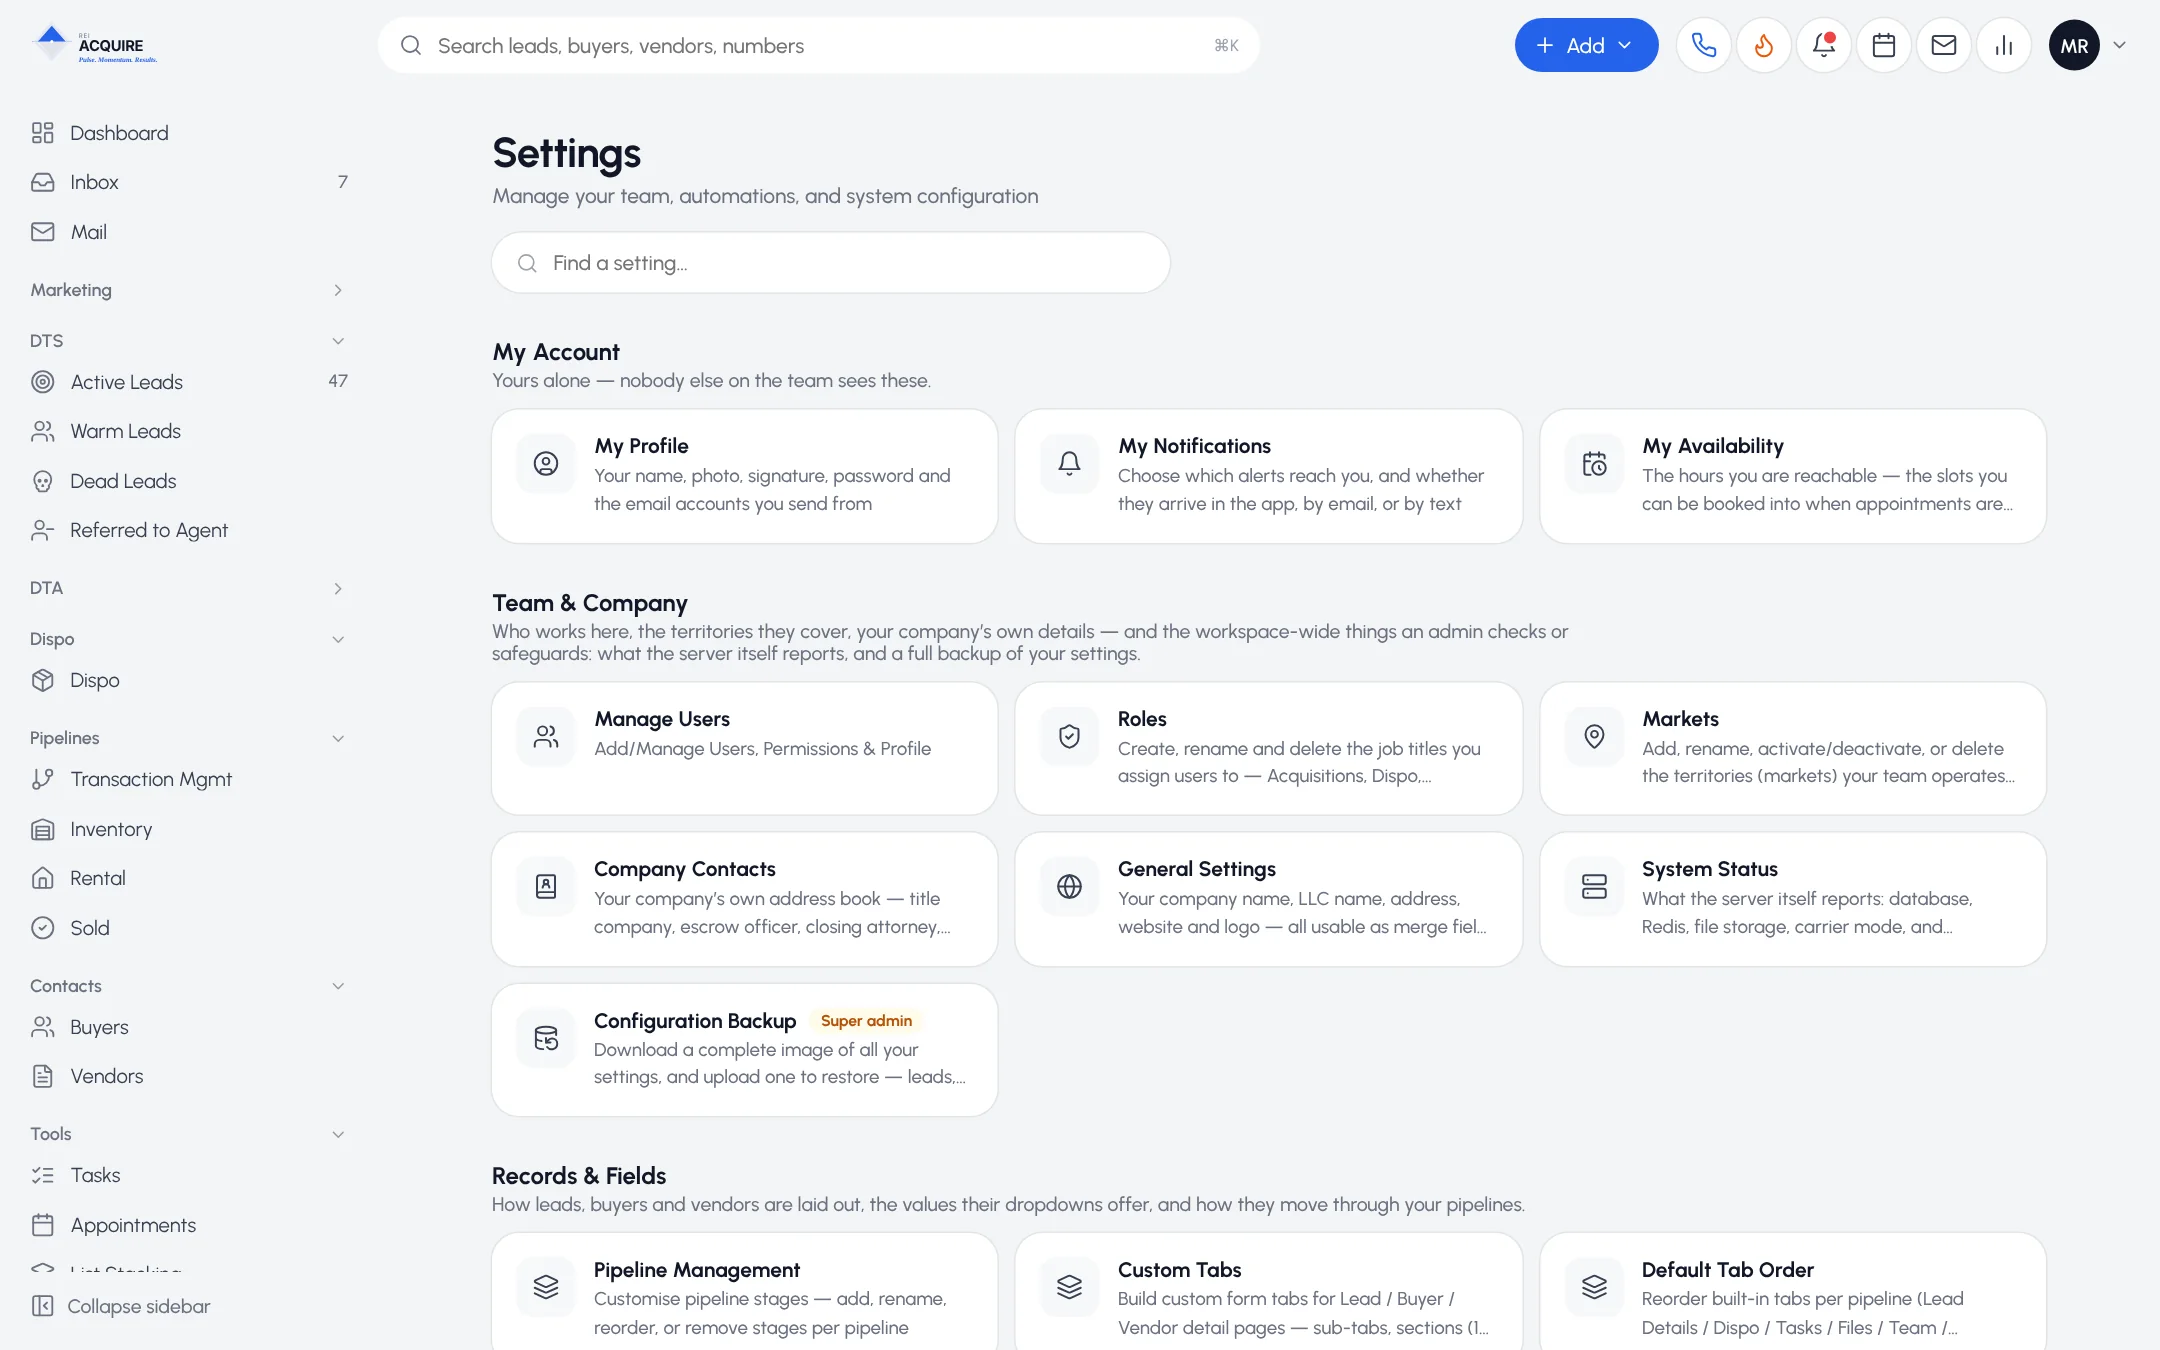Focus the global search leads field
2160x1350 pixels.
point(819,45)
